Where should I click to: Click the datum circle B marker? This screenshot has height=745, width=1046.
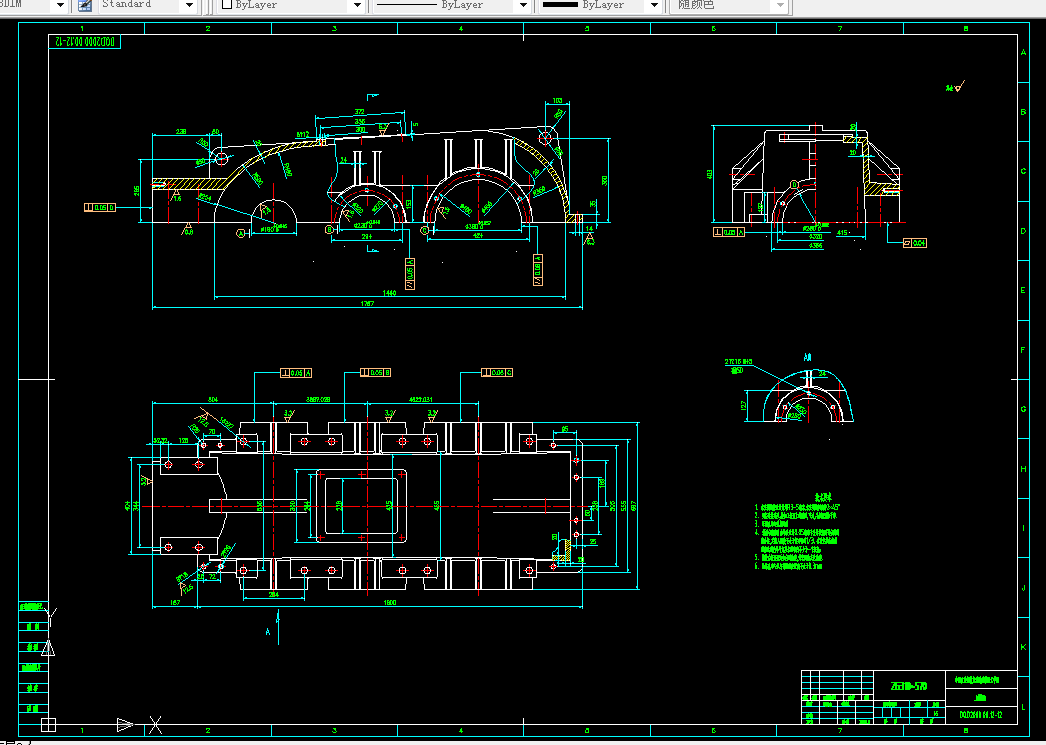pos(330,229)
